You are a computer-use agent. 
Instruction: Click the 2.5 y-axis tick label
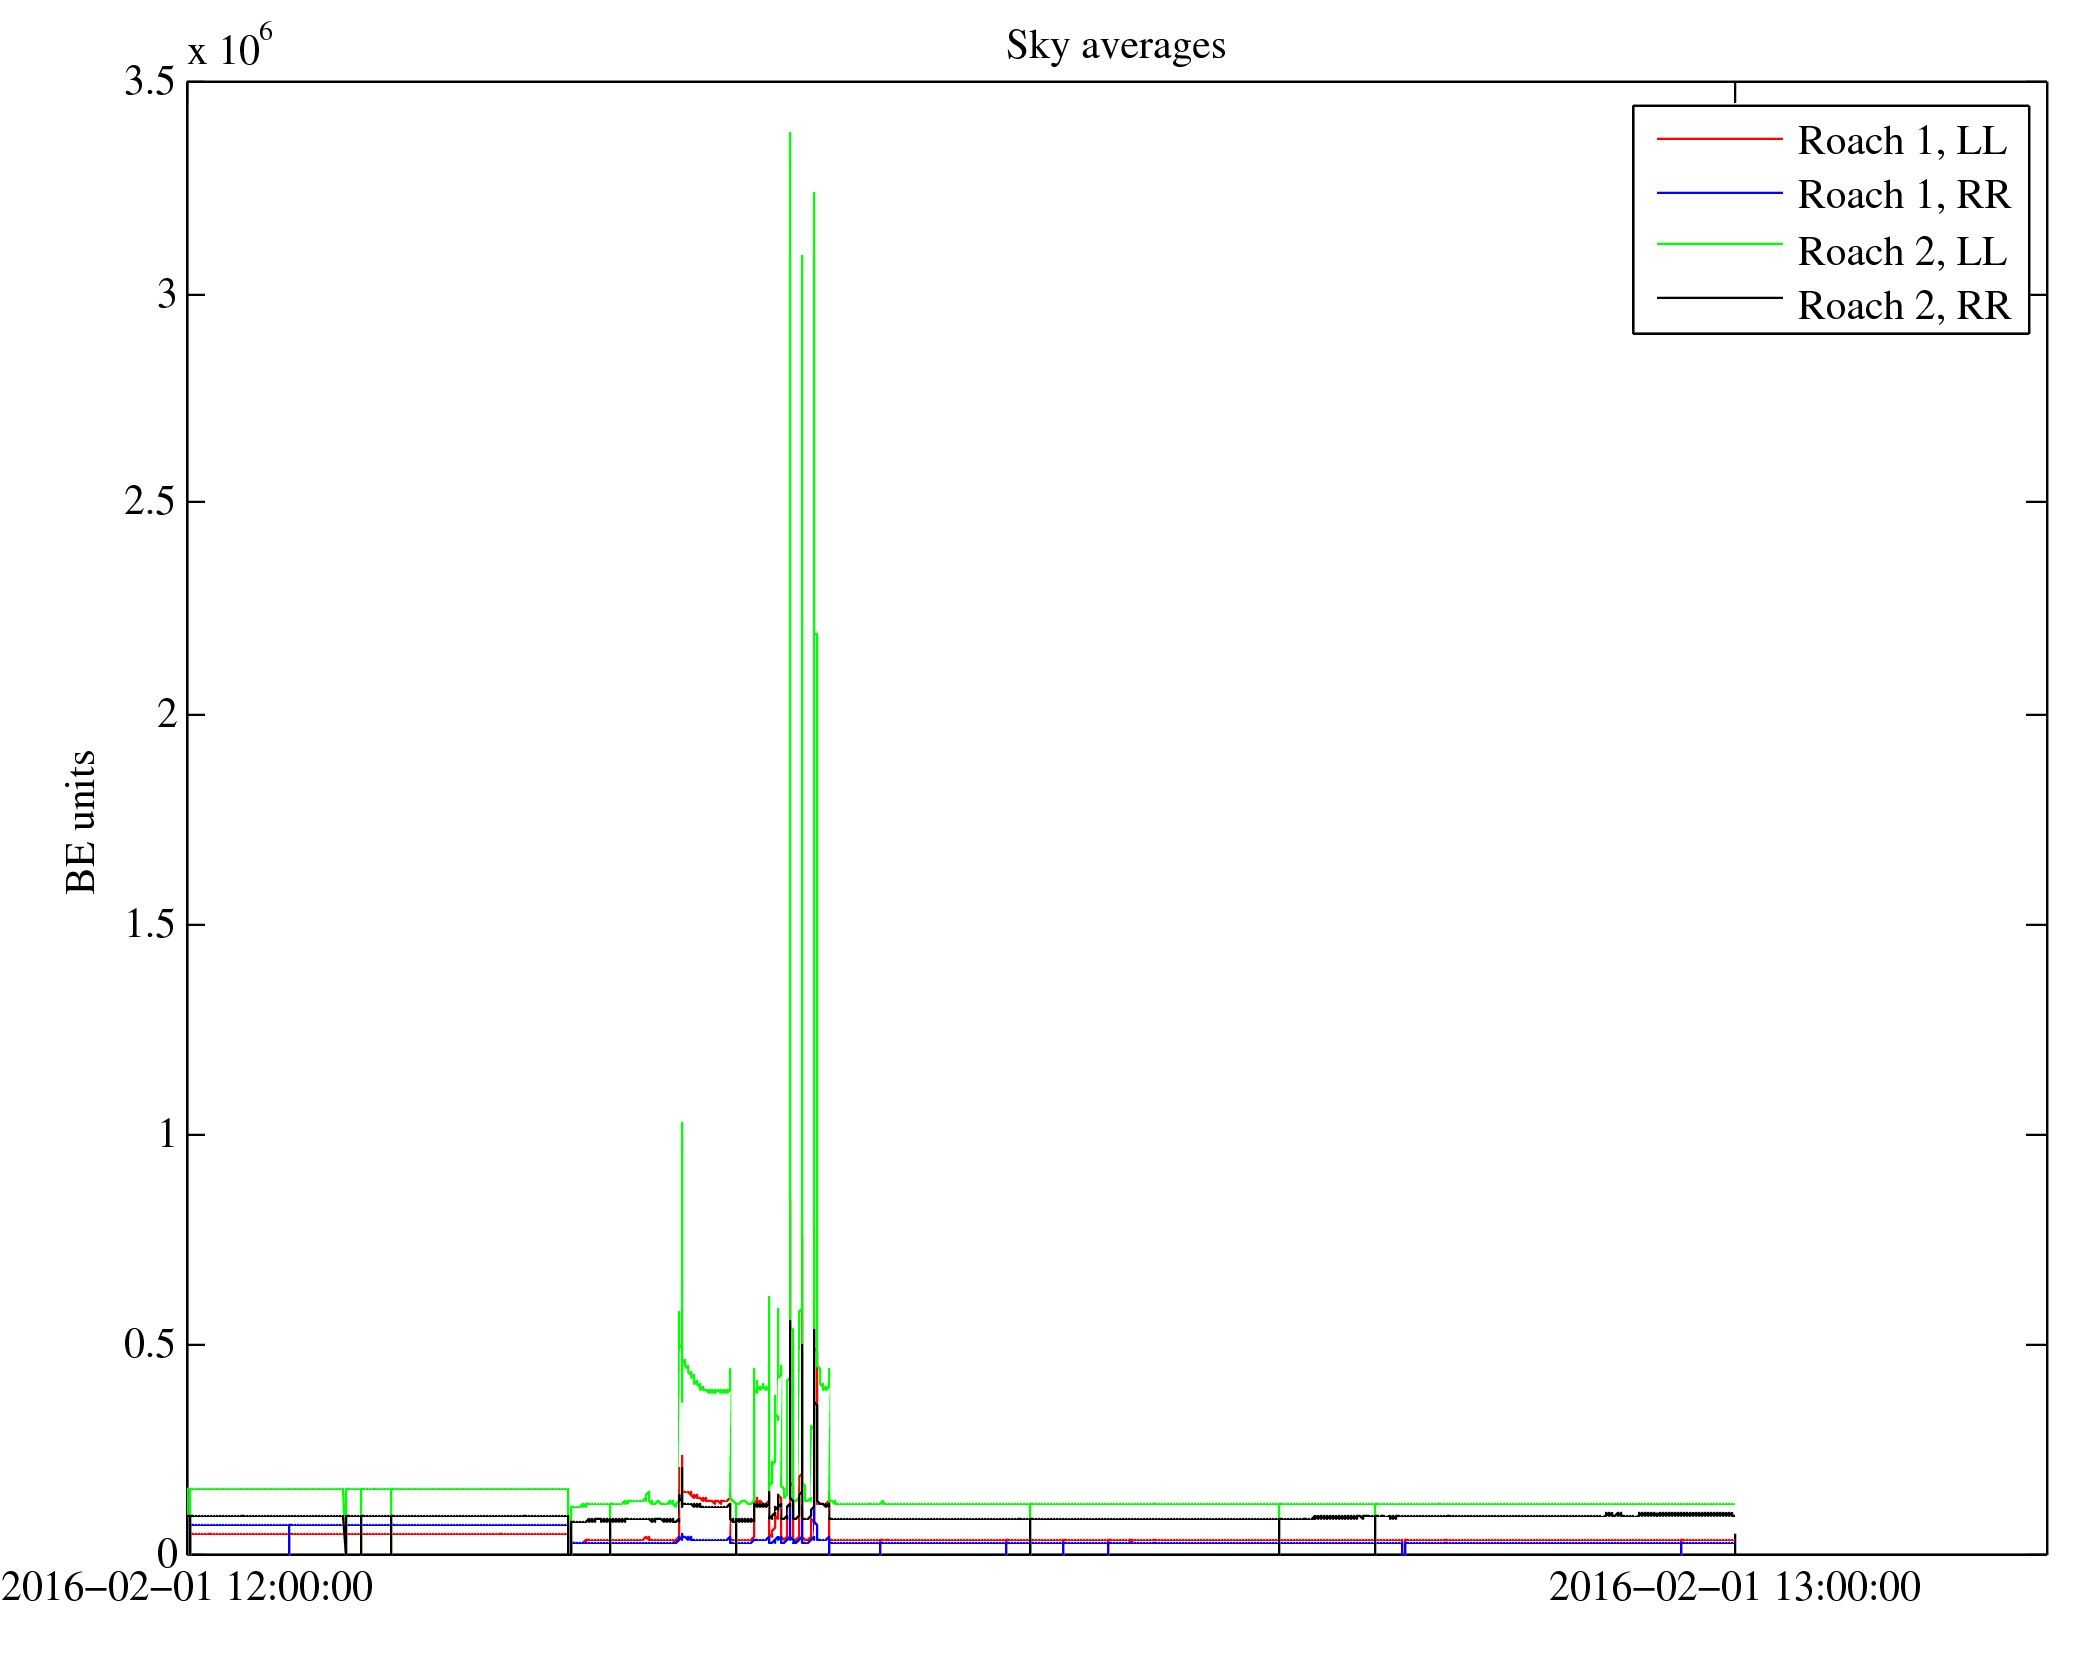coord(150,502)
